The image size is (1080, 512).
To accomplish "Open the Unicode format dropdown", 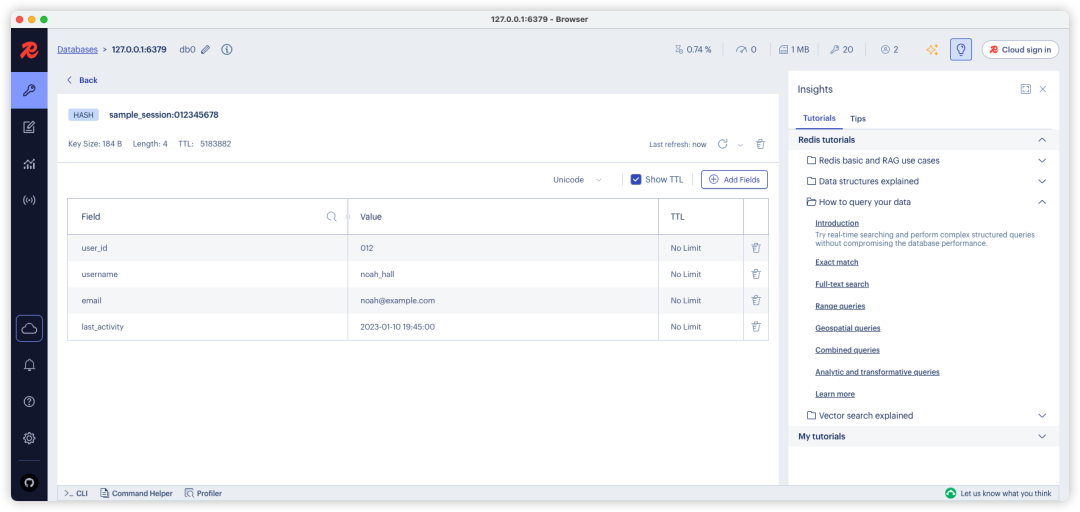I will 577,179.
